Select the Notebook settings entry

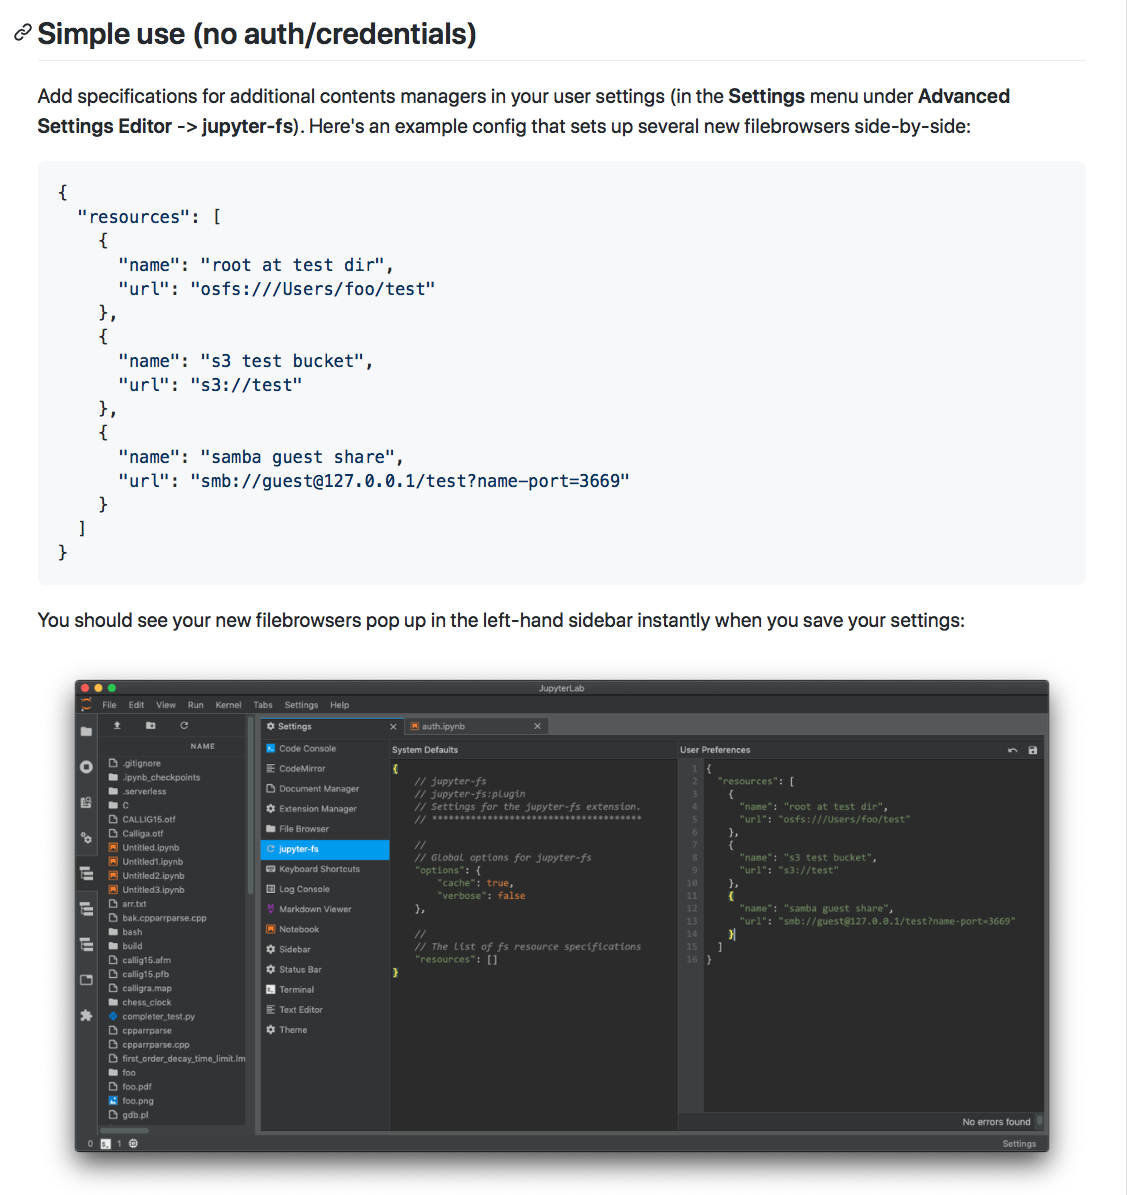click(x=325, y=929)
